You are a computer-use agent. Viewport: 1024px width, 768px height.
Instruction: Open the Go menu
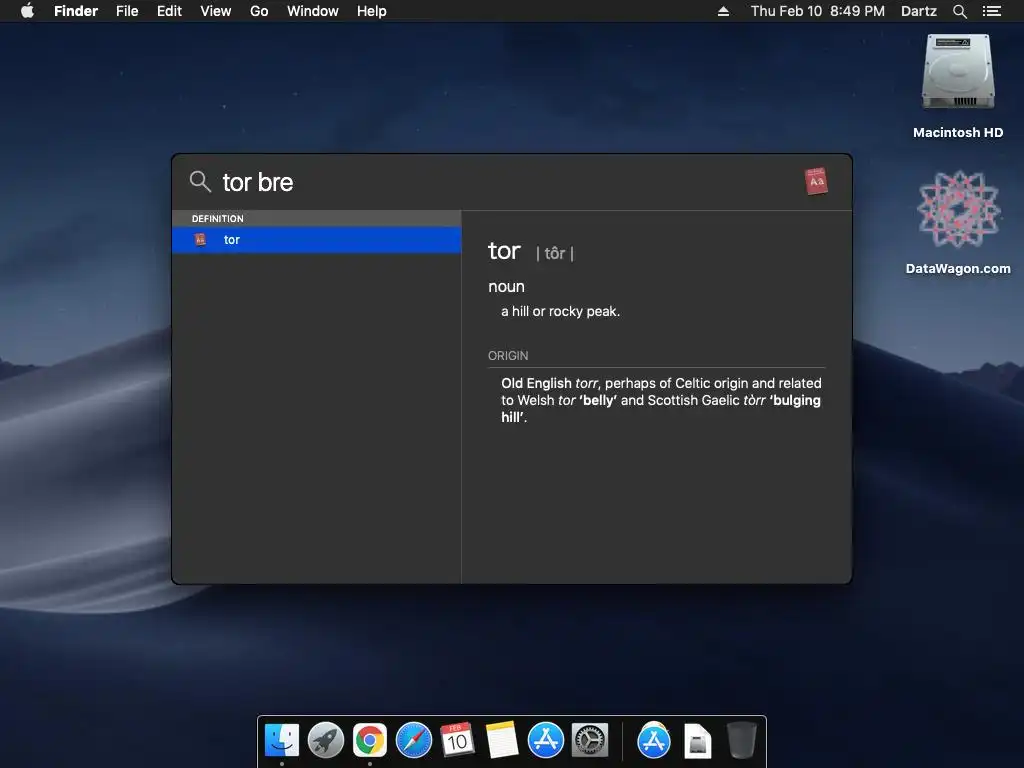259,11
